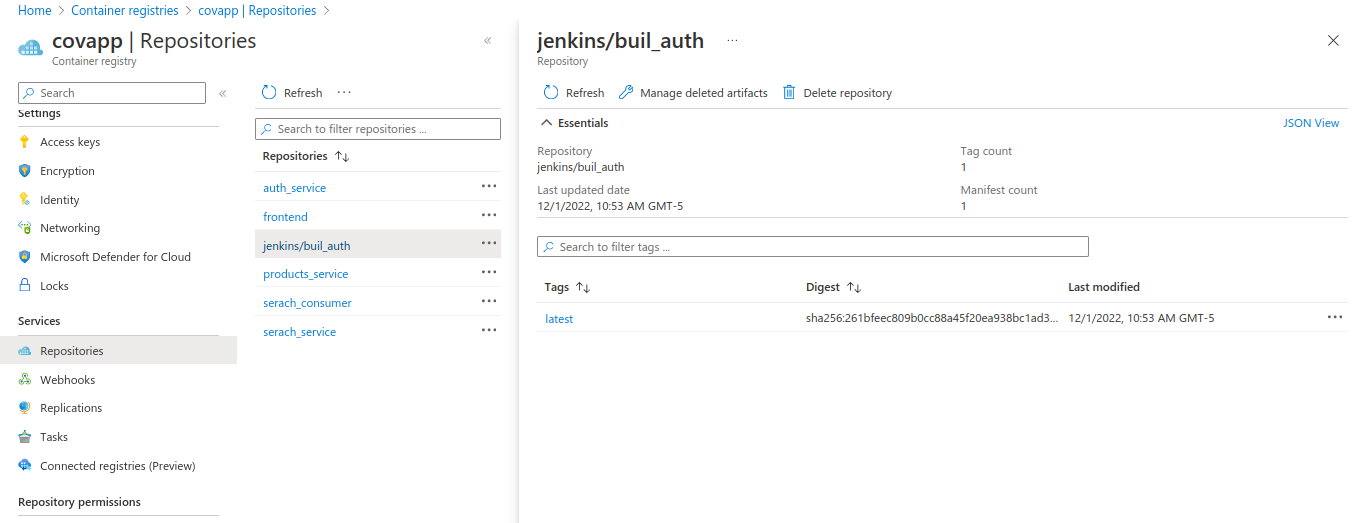
Task: Open Connected registries (Preview)
Action: point(118,466)
